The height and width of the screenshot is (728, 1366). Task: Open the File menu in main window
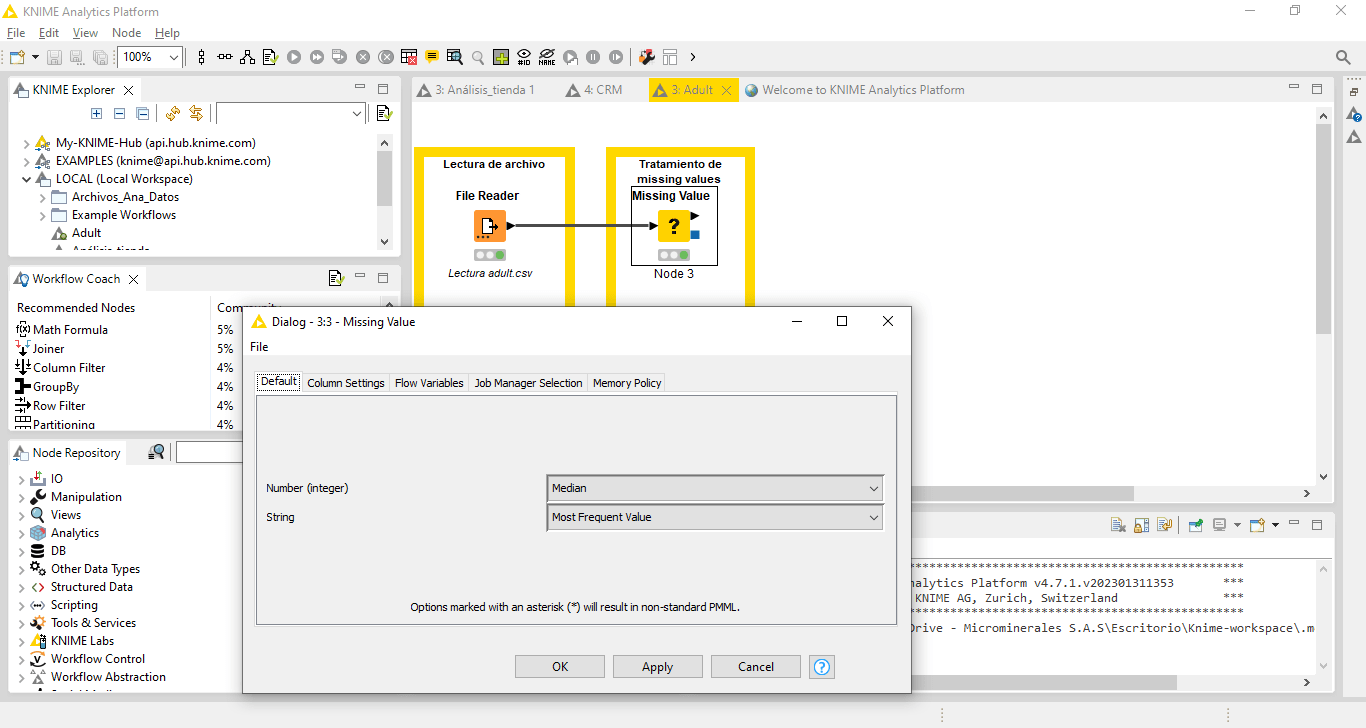point(16,33)
